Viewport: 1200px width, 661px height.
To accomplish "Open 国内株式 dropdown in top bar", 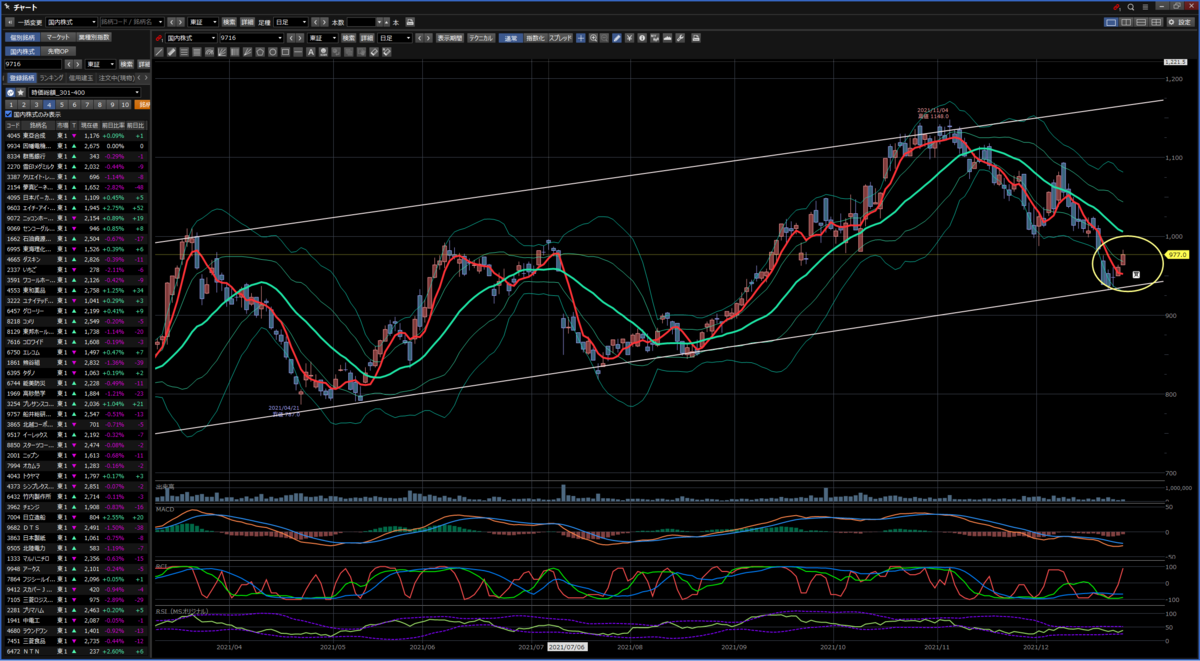I will coord(72,21).
